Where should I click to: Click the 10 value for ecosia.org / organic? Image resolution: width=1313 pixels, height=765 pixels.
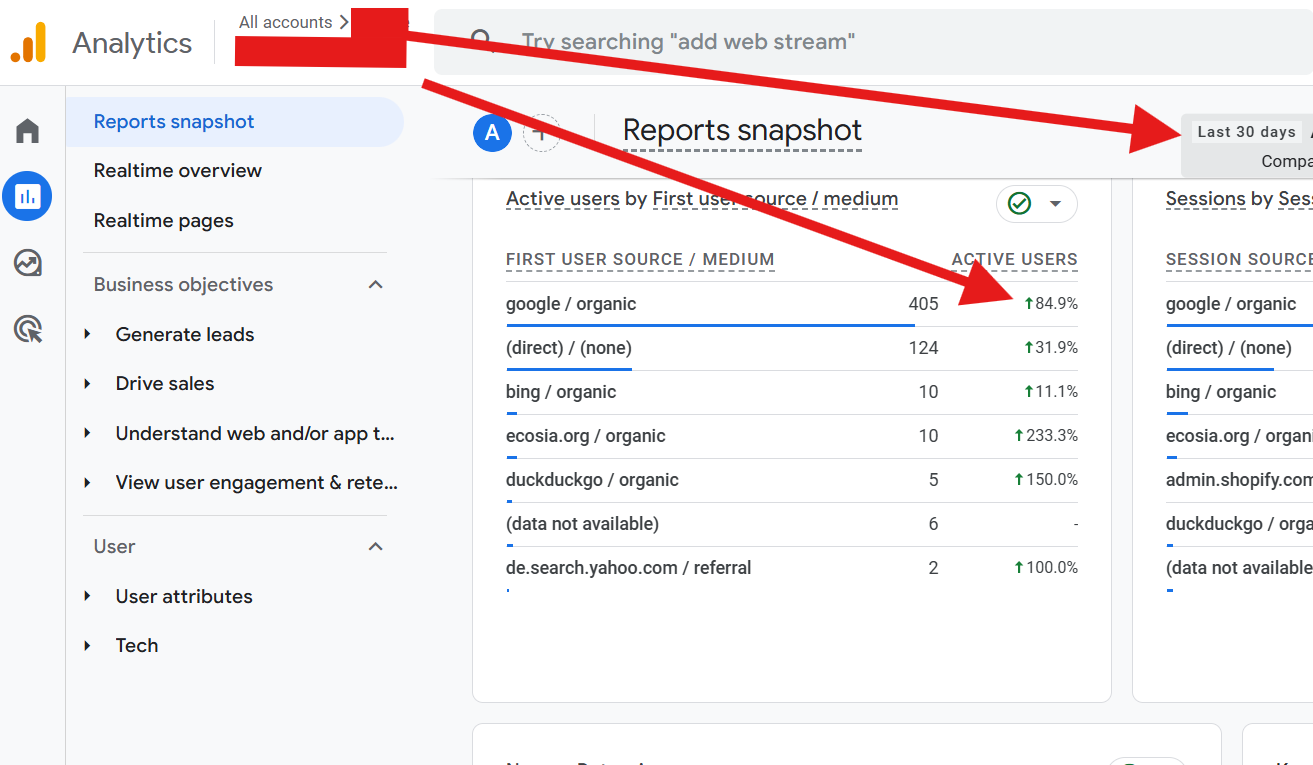pyautogui.click(x=929, y=436)
